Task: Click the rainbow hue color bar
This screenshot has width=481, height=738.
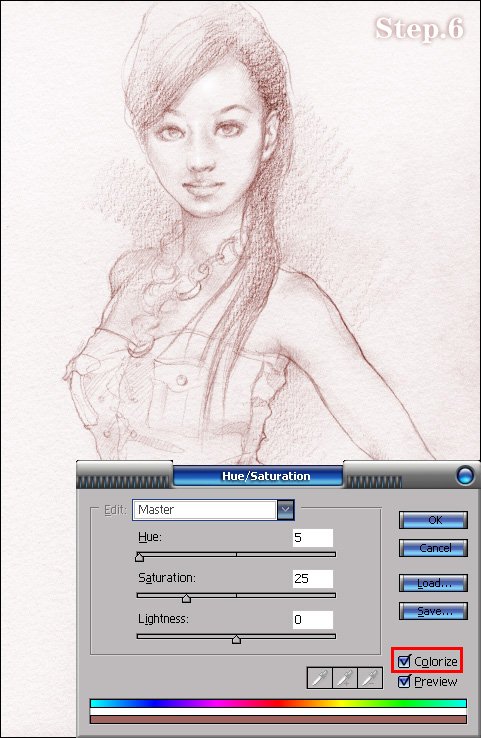Action: click(278, 703)
